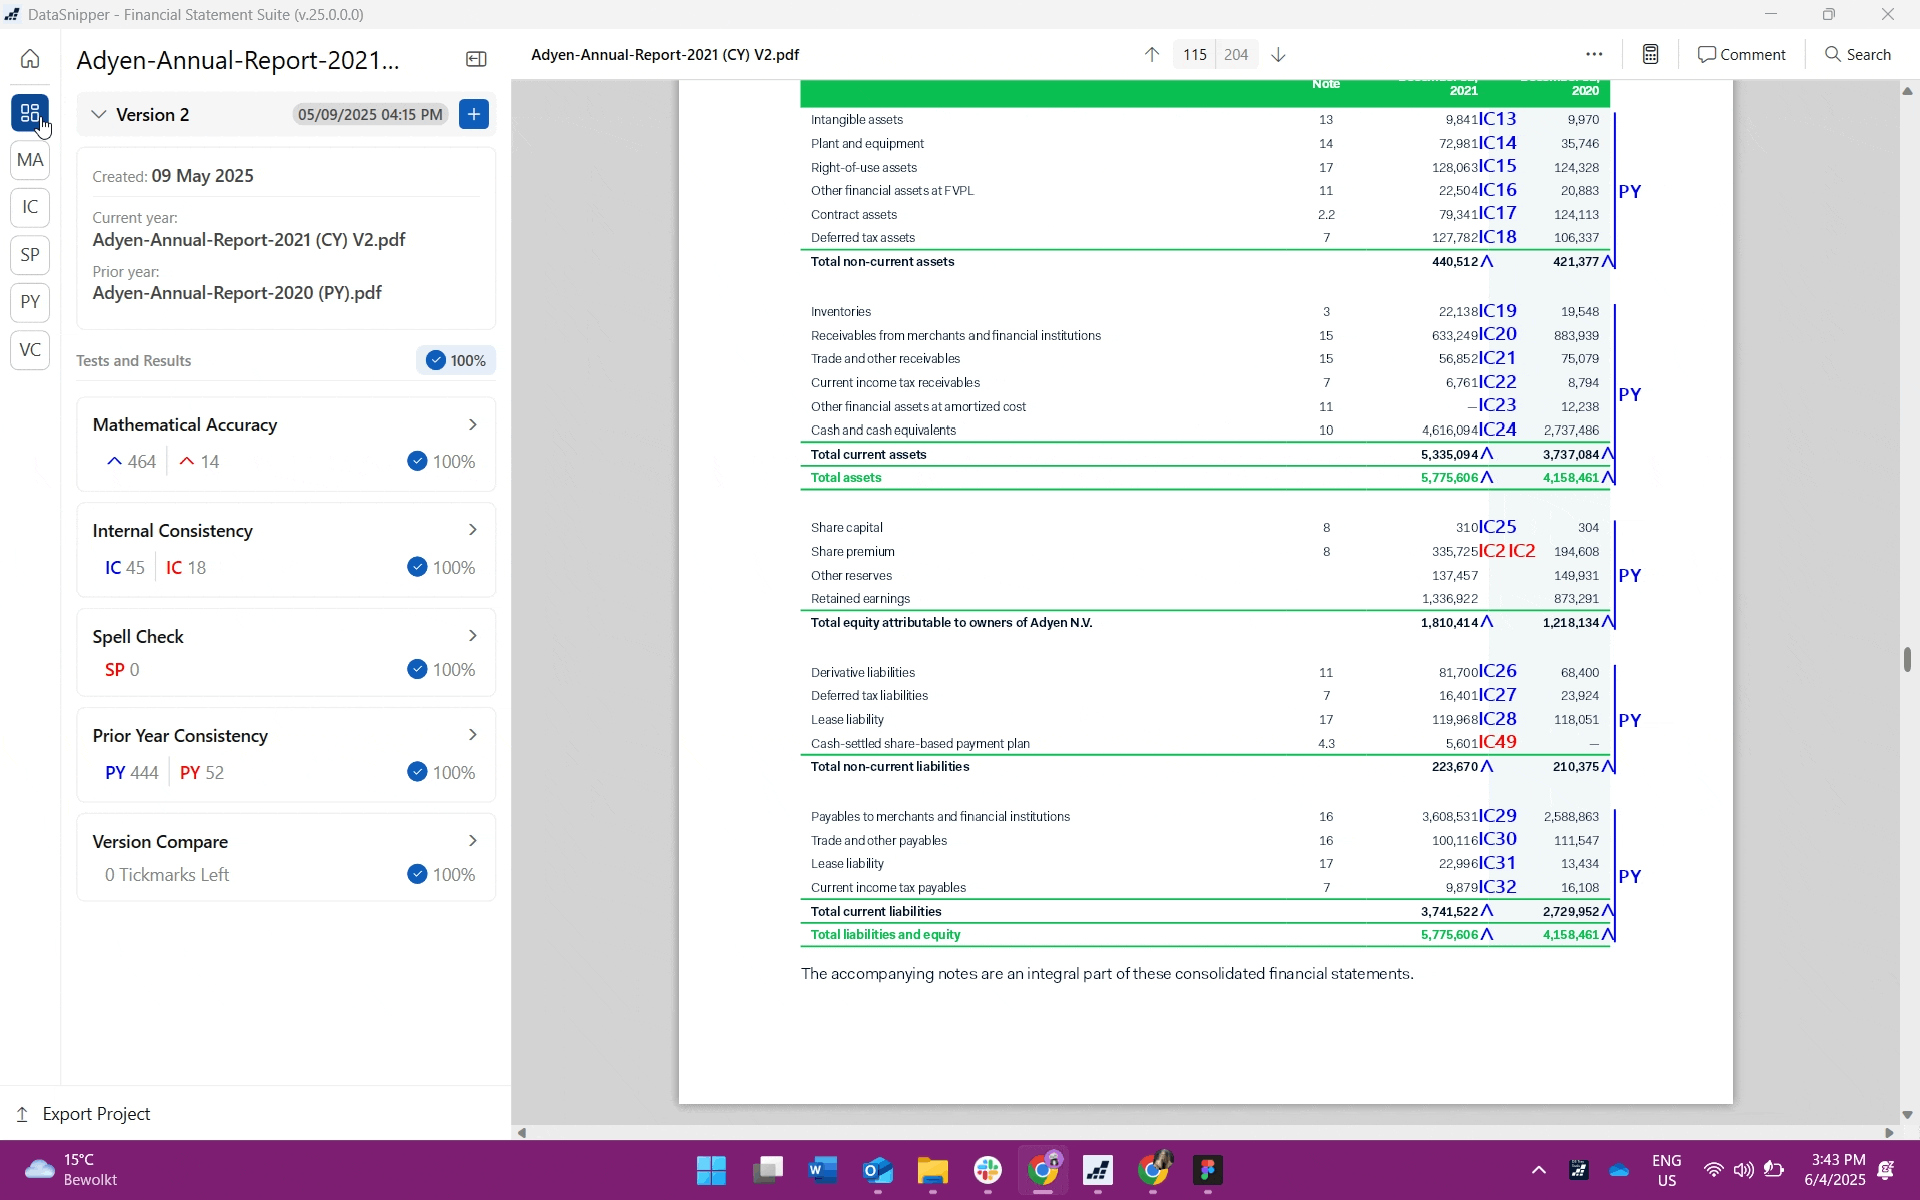Screen dimensions: 1920x1200
Task: Click the vertical scrollbar thumb of document
Action: tap(1907, 659)
